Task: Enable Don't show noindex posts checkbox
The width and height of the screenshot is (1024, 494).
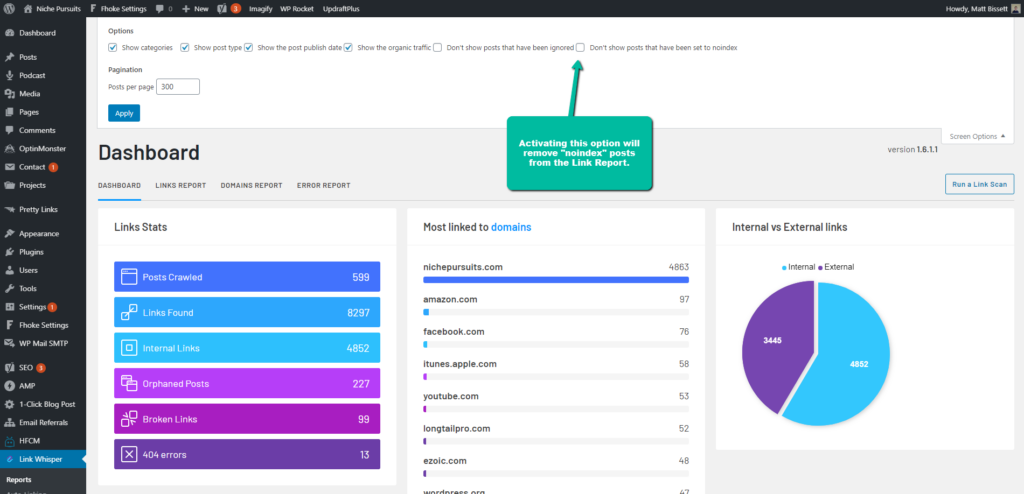Action: click(580, 48)
